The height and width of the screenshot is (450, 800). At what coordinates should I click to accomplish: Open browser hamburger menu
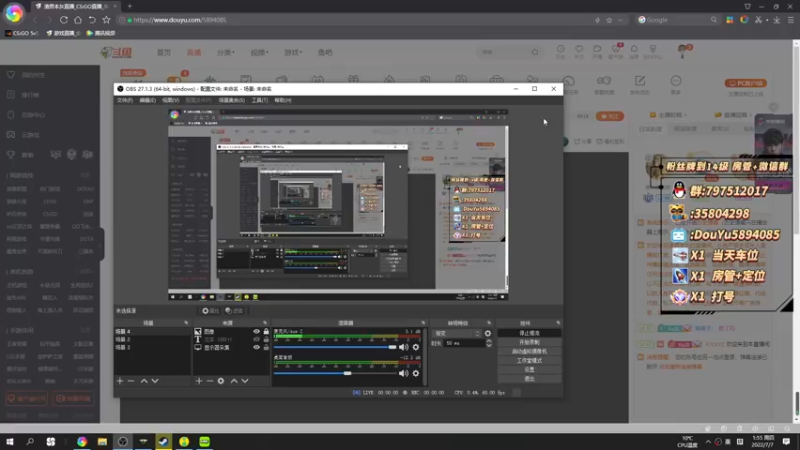tap(791, 20)
